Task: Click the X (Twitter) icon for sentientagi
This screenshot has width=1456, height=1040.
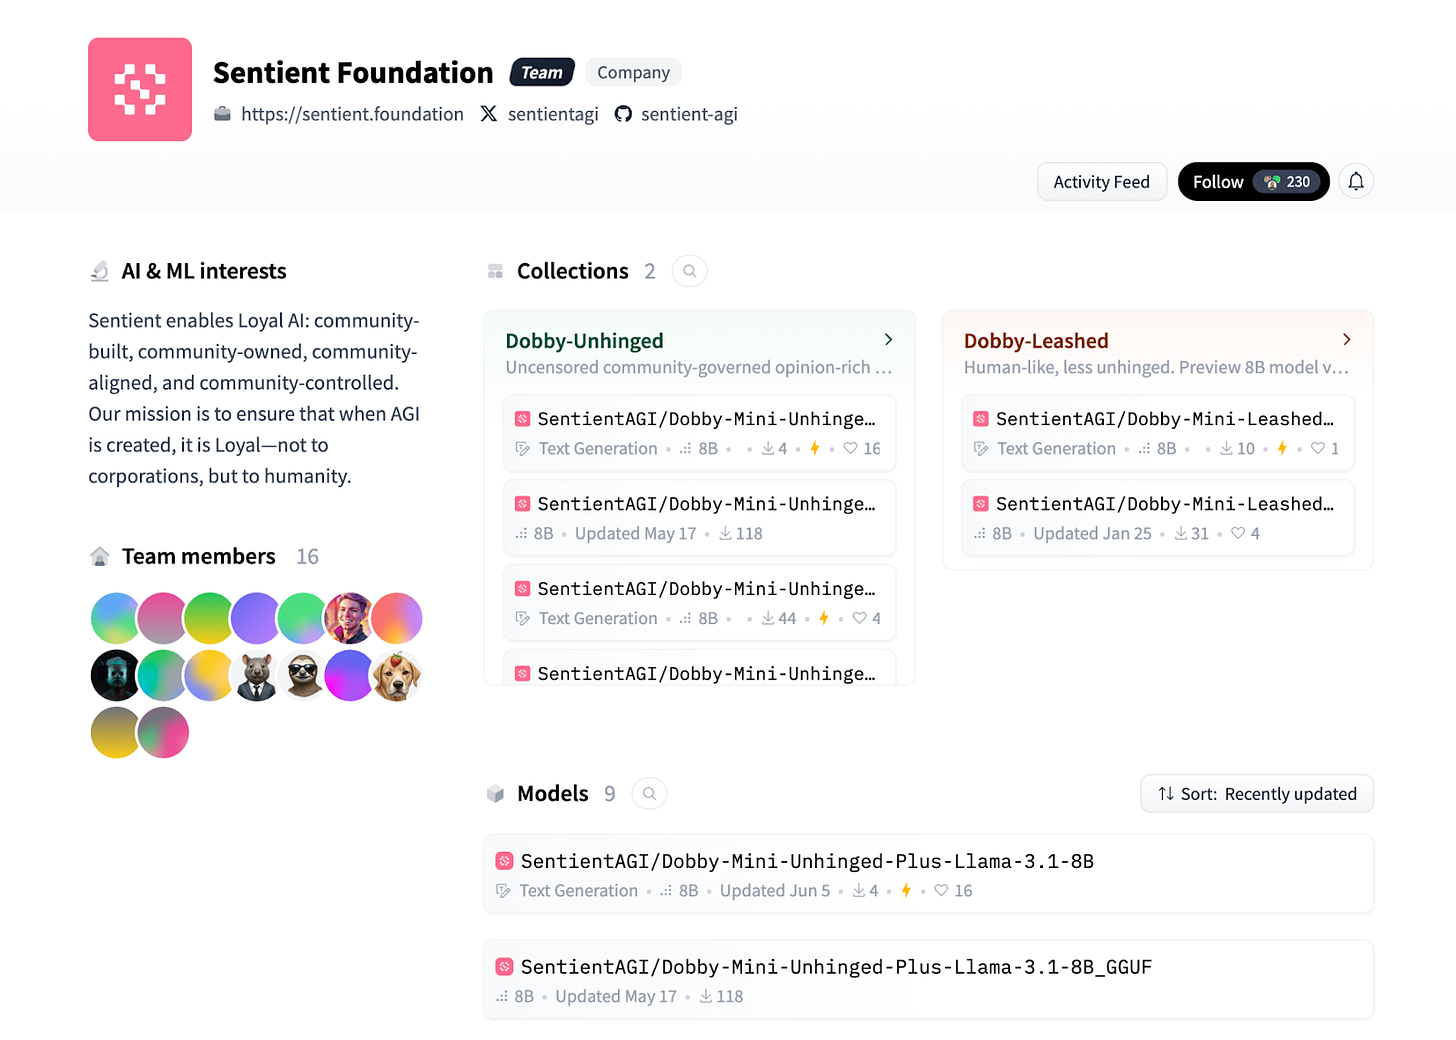Action: pos(488,114)
